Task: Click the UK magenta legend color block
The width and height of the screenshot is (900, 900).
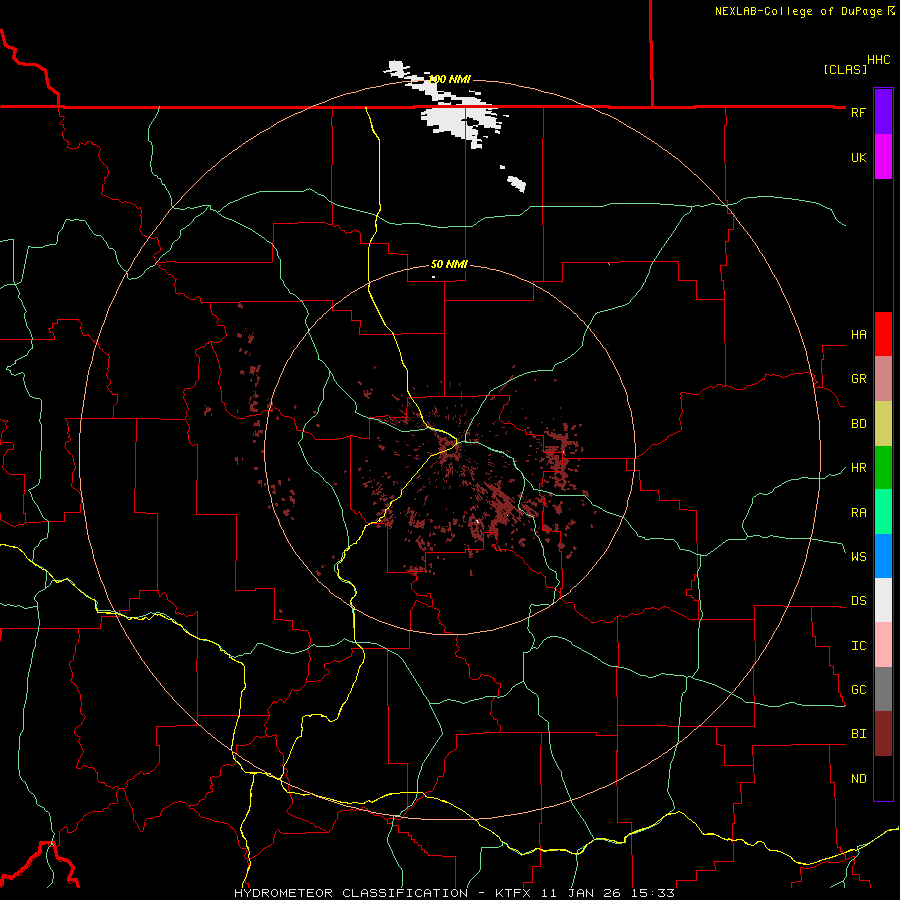Action: [x=883, y=157]
